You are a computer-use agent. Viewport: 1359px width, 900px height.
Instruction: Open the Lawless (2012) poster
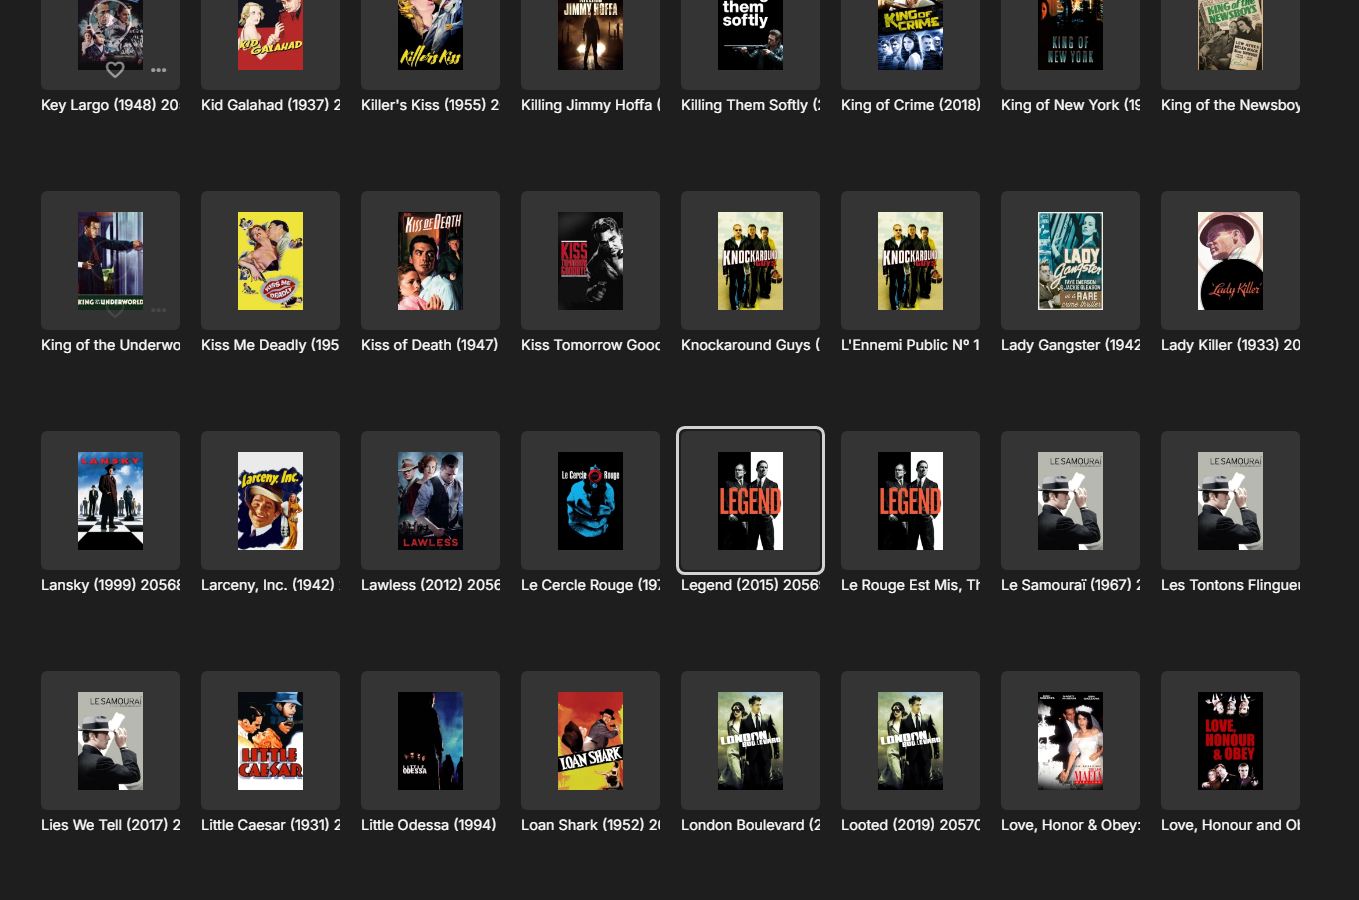click(x=430, y=501)
